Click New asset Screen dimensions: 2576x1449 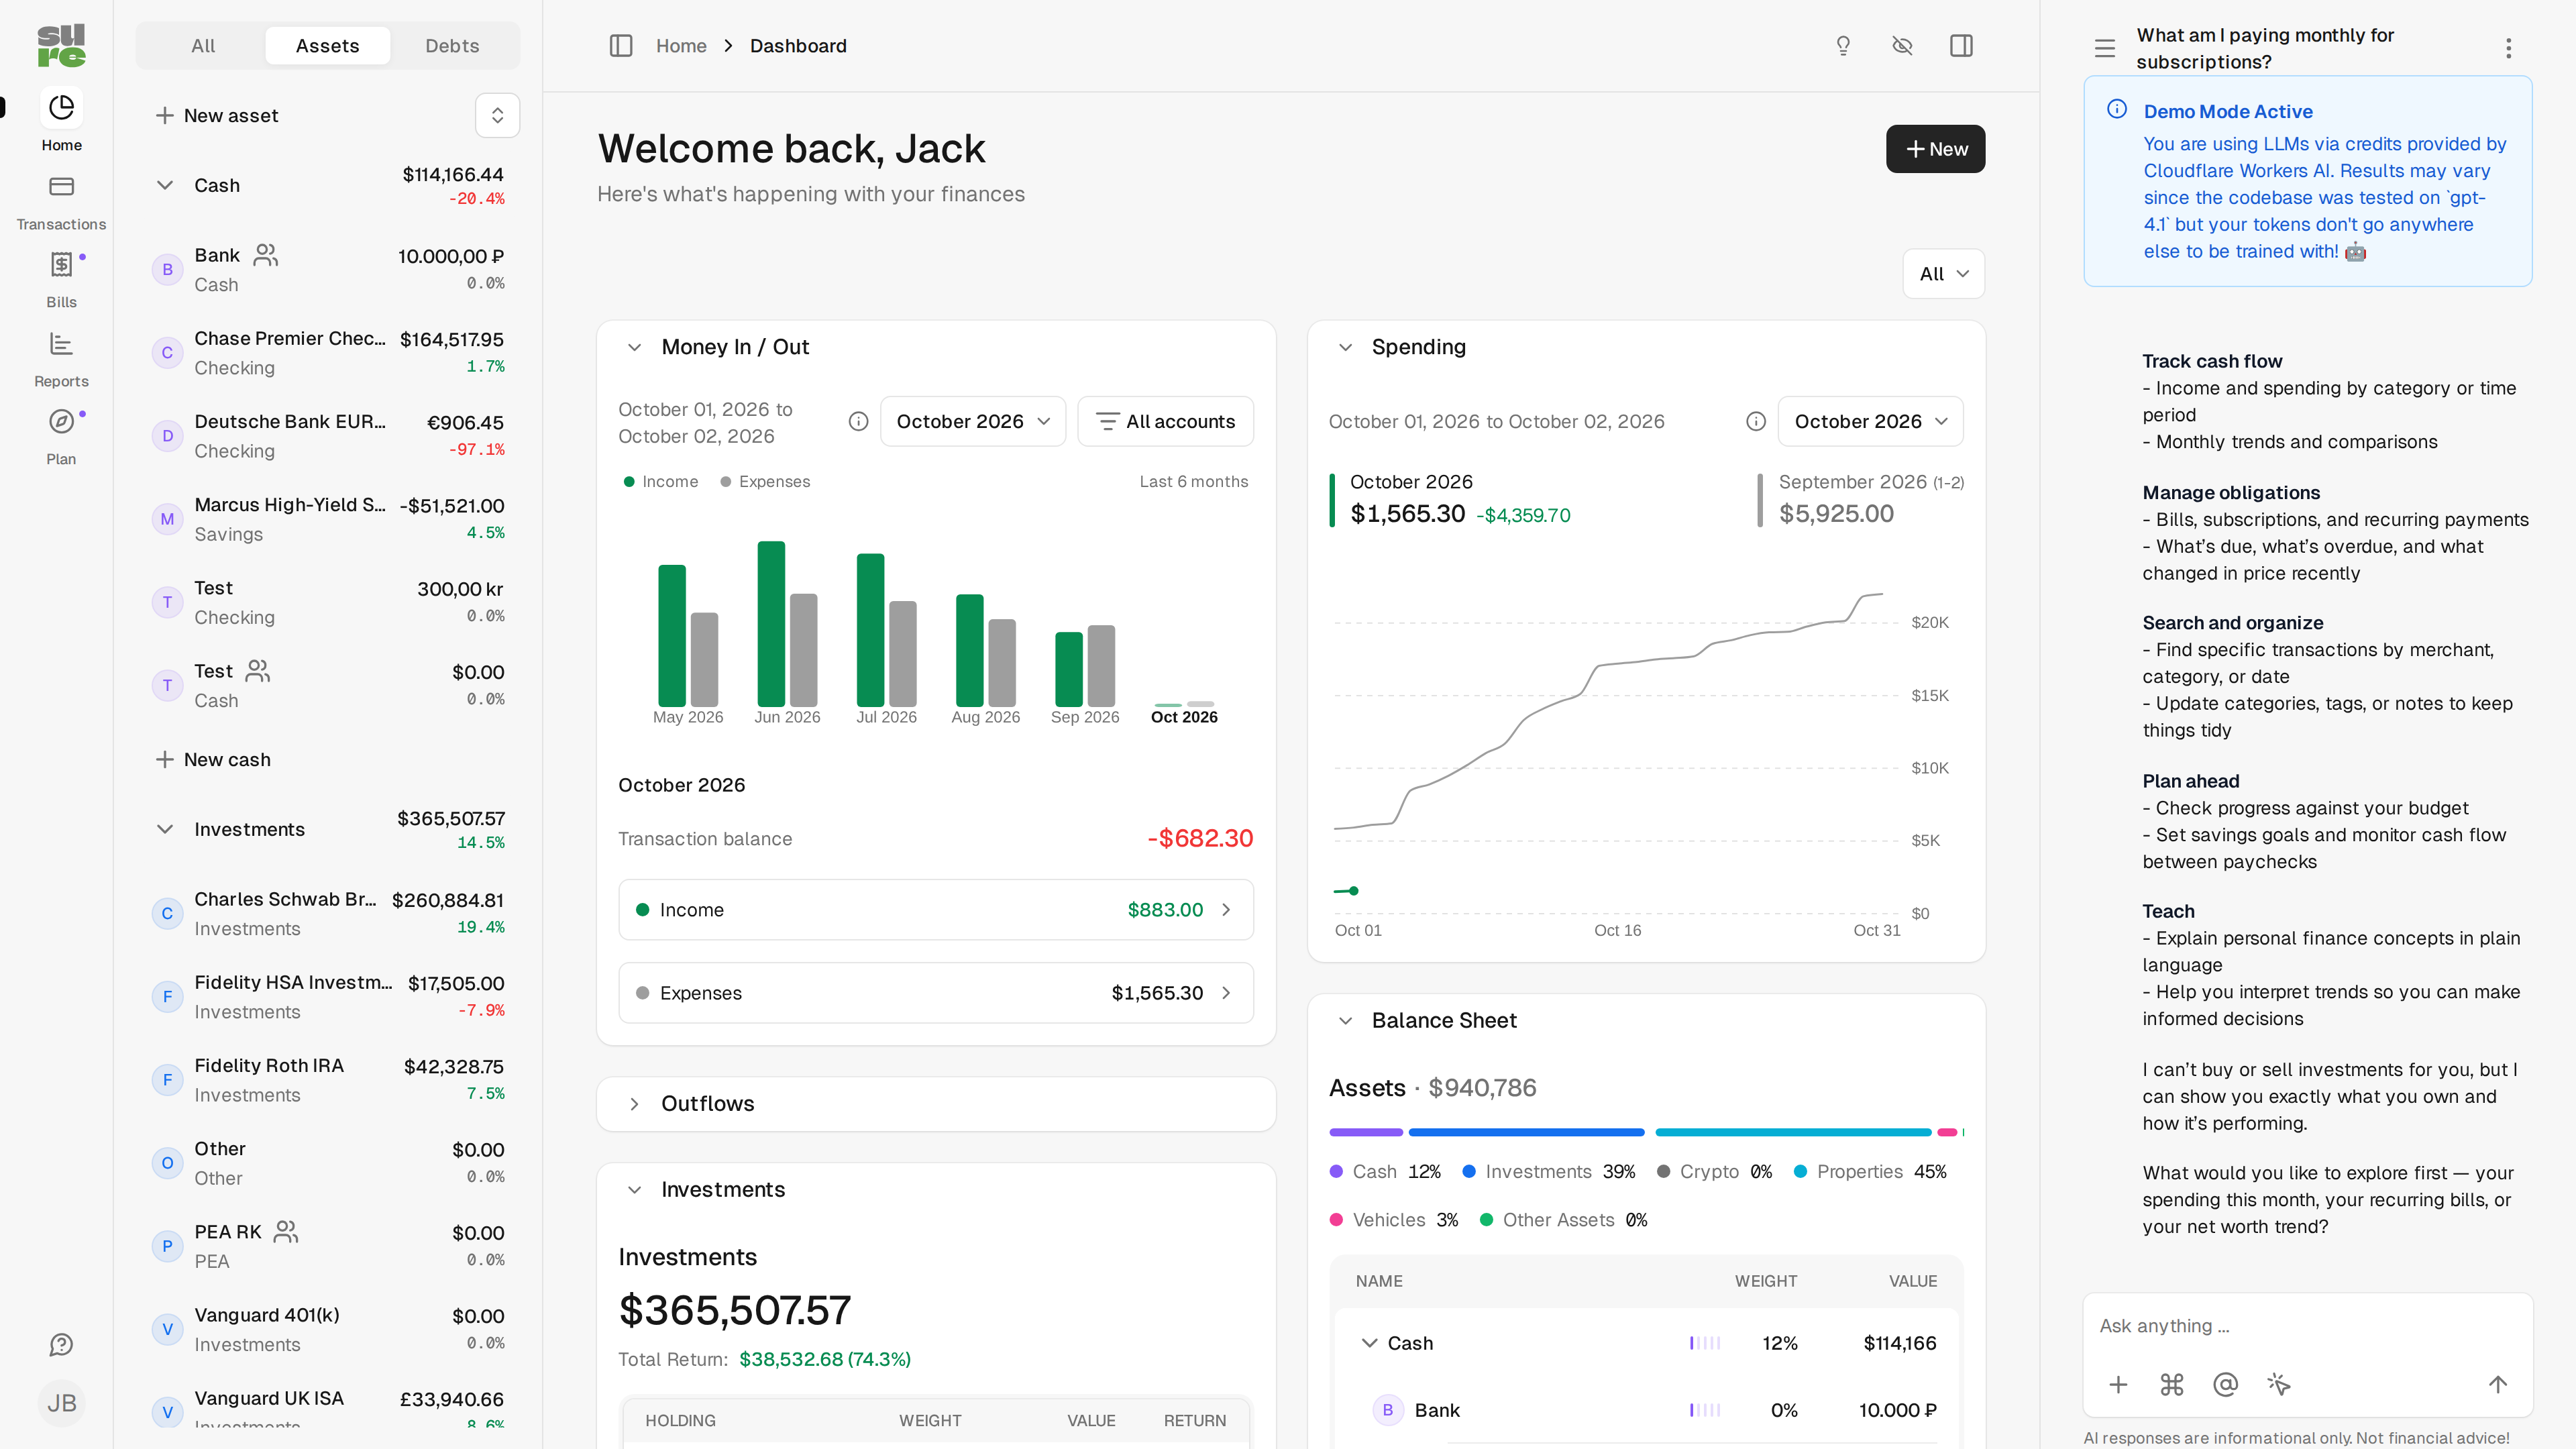coord(217,115)
